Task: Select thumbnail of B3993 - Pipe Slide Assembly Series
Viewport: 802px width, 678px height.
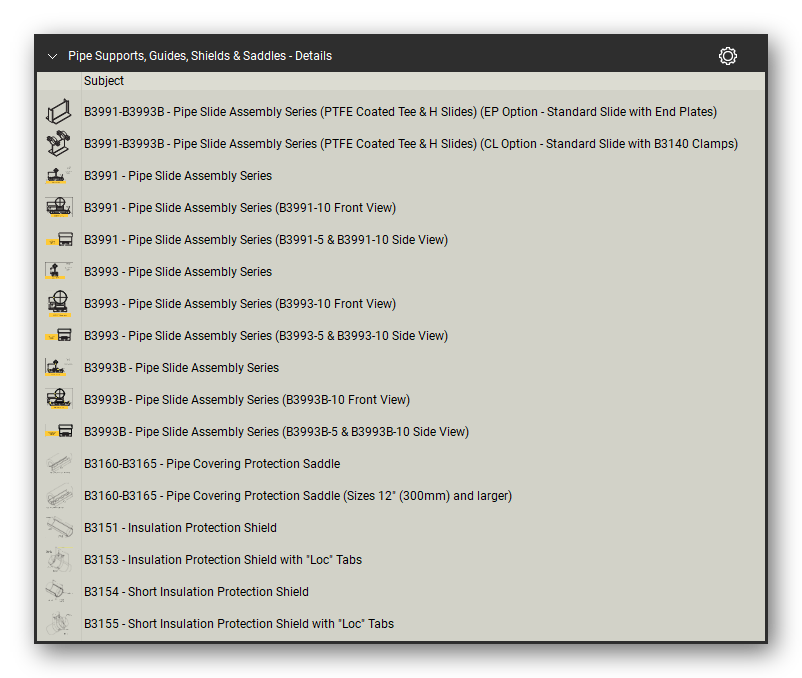Action: 59,272
